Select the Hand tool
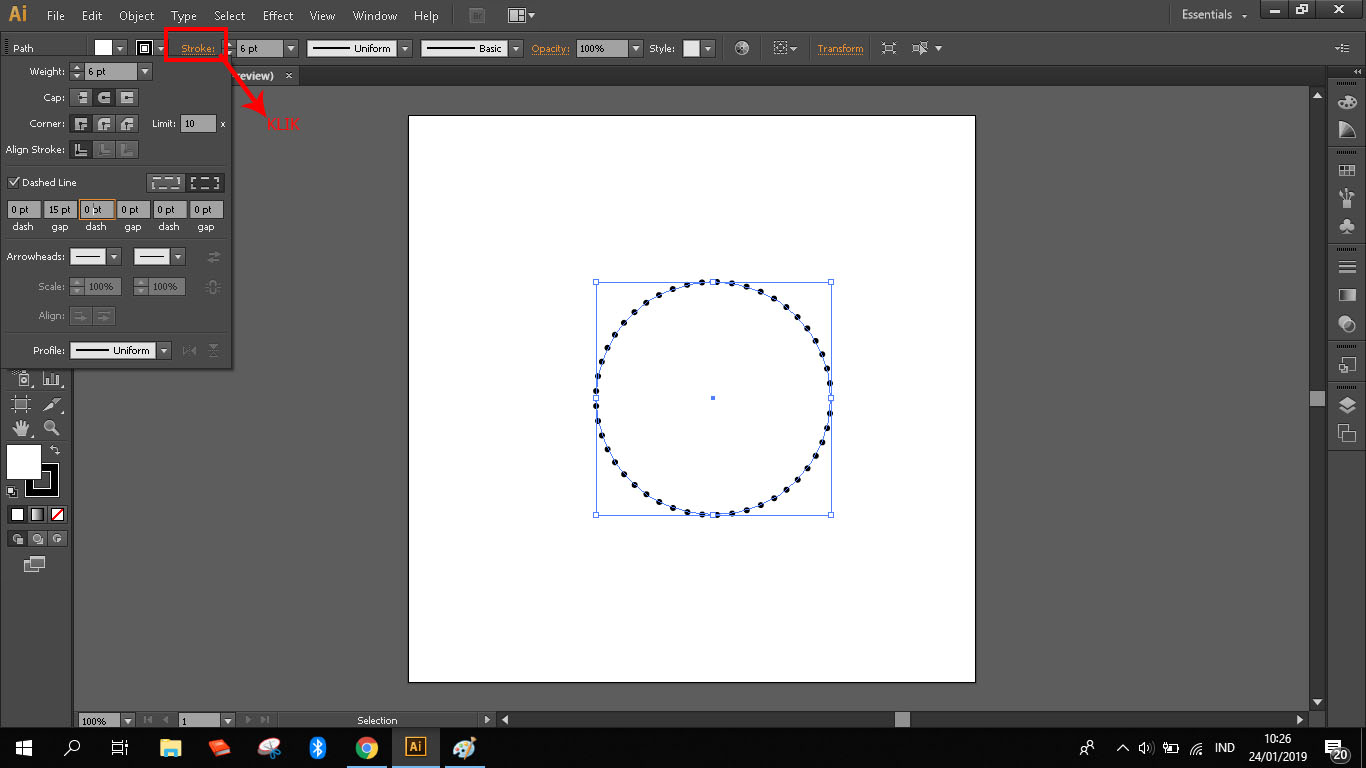1366x768 pixels. point(21,428)
